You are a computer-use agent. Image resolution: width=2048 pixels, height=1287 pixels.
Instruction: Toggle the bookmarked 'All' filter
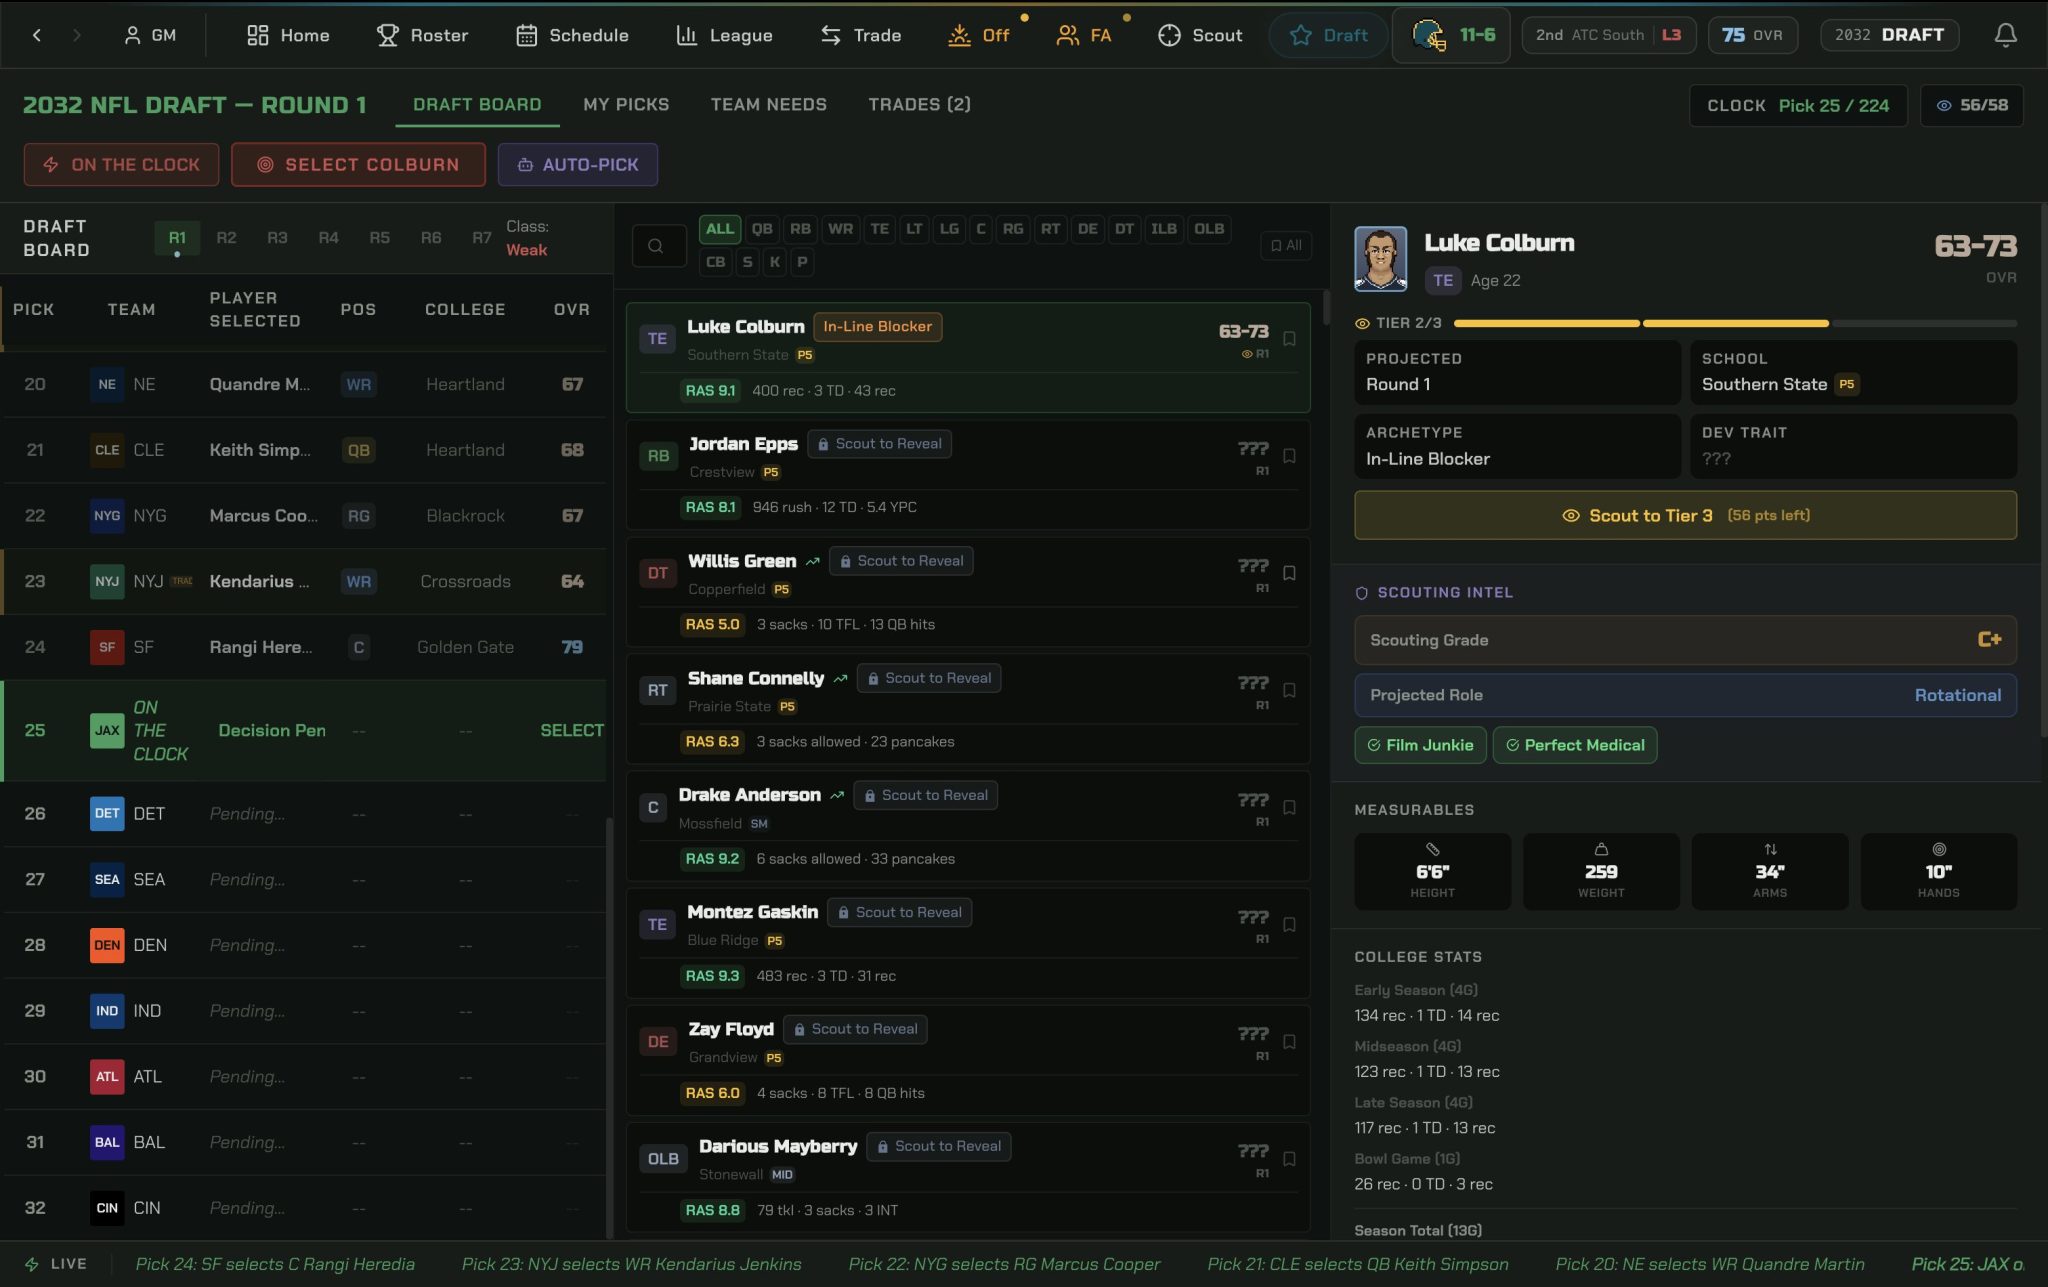1286,245
